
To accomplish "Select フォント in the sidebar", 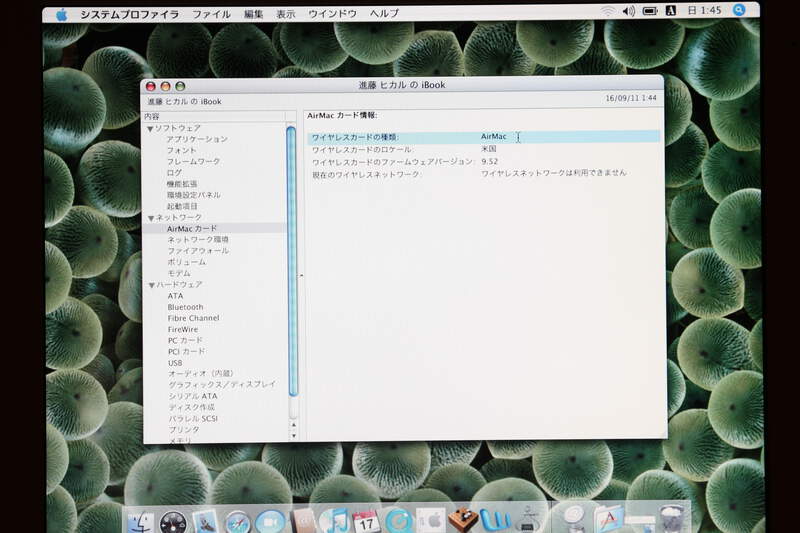I will click(182, 150).
